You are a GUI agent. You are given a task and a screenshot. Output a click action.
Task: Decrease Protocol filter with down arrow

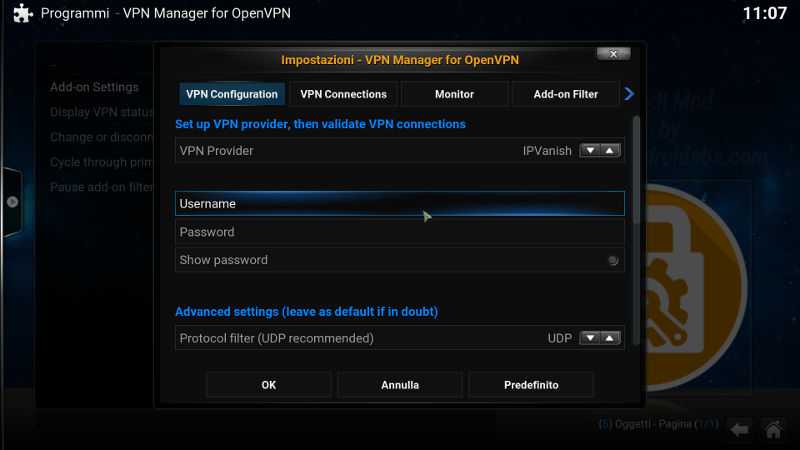coord(590,338)
